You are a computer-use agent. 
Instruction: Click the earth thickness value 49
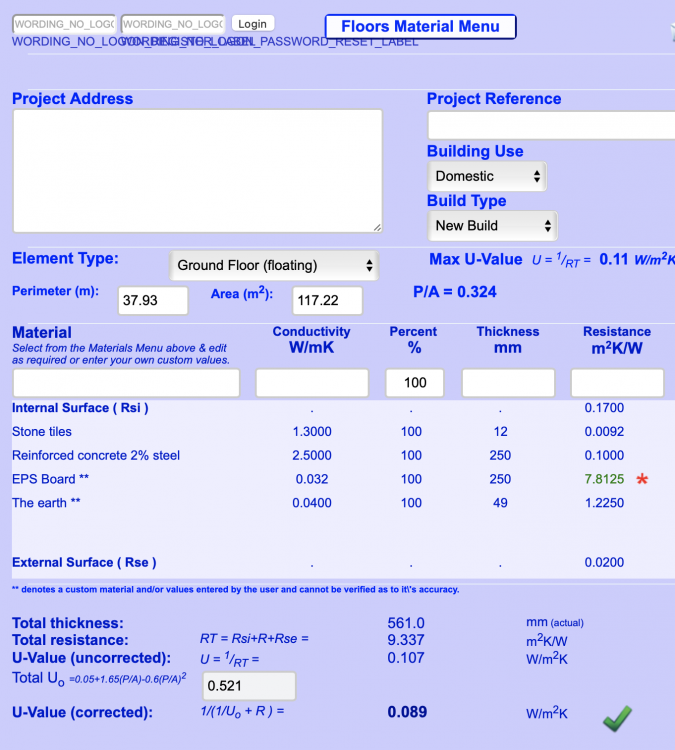click(500, 503)
